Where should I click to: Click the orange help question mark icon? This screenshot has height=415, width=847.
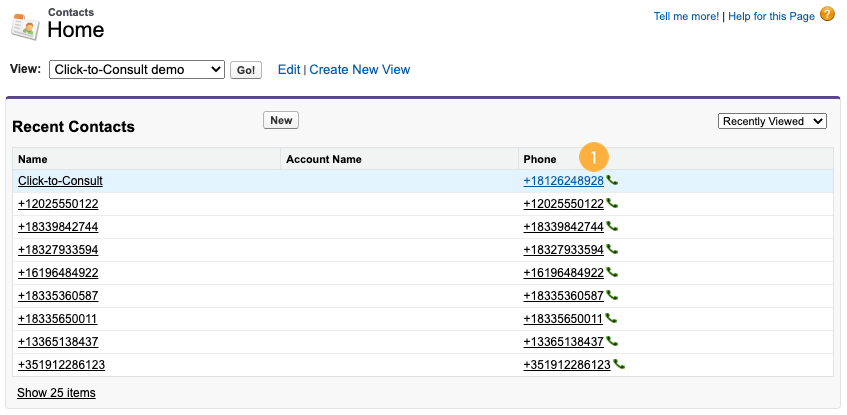click(x=827, y=15)
